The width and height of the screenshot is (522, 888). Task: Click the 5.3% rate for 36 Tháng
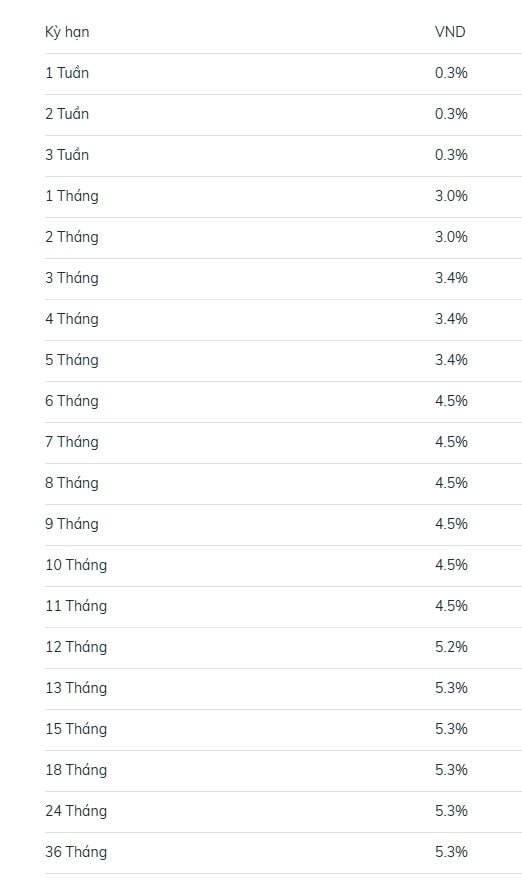451,852
